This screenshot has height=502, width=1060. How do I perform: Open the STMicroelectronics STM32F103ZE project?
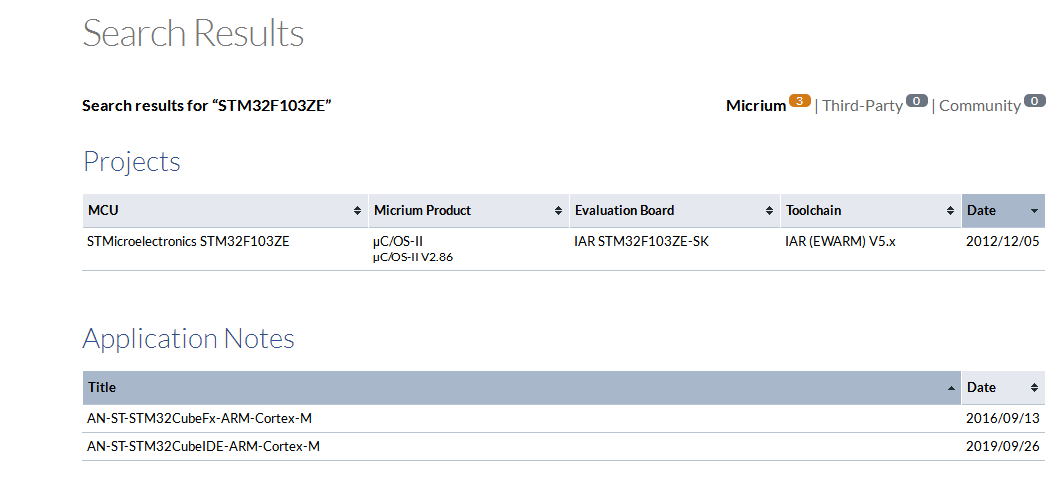(189, 241)
